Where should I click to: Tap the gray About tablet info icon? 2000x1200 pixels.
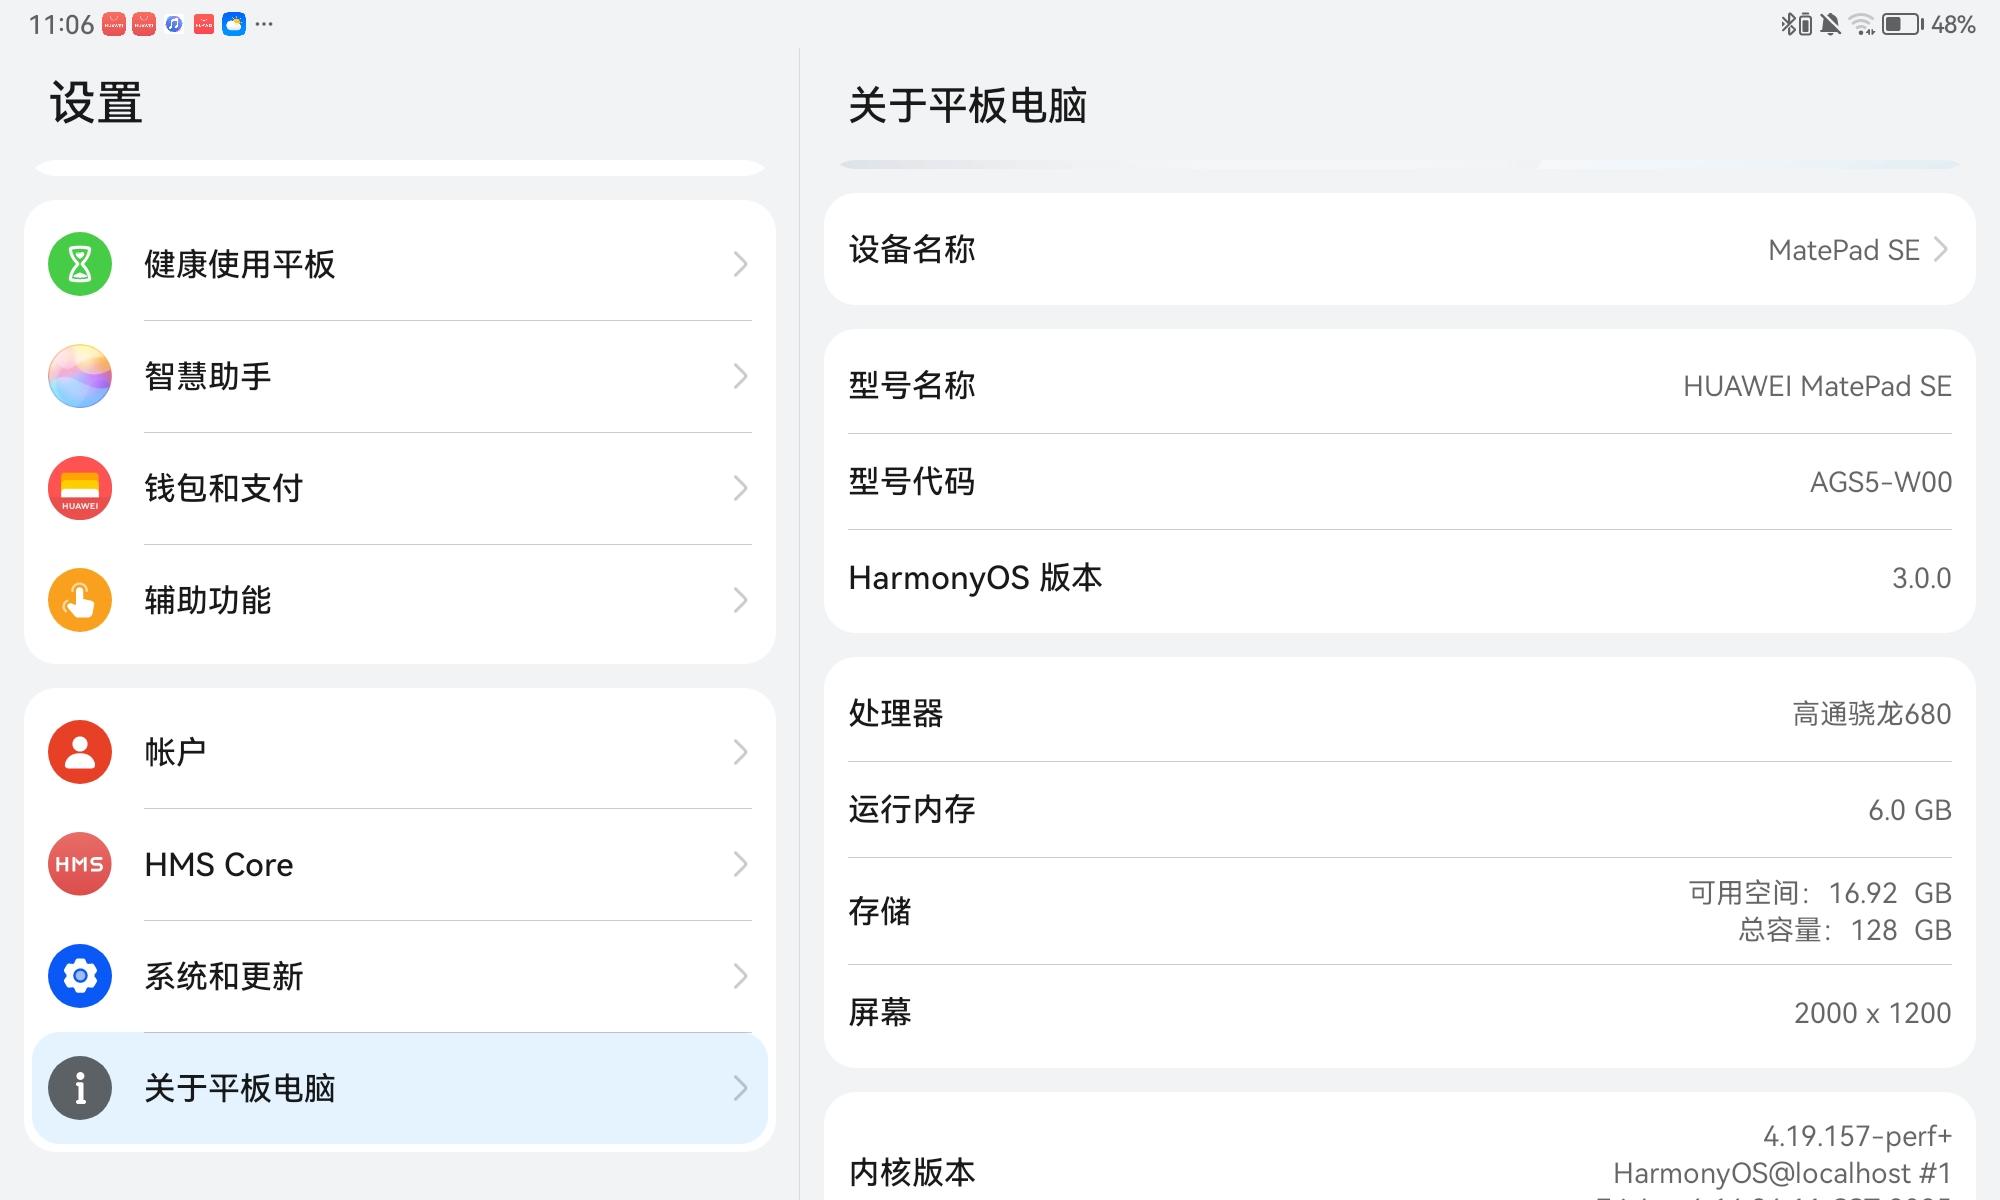(80, 1088)
